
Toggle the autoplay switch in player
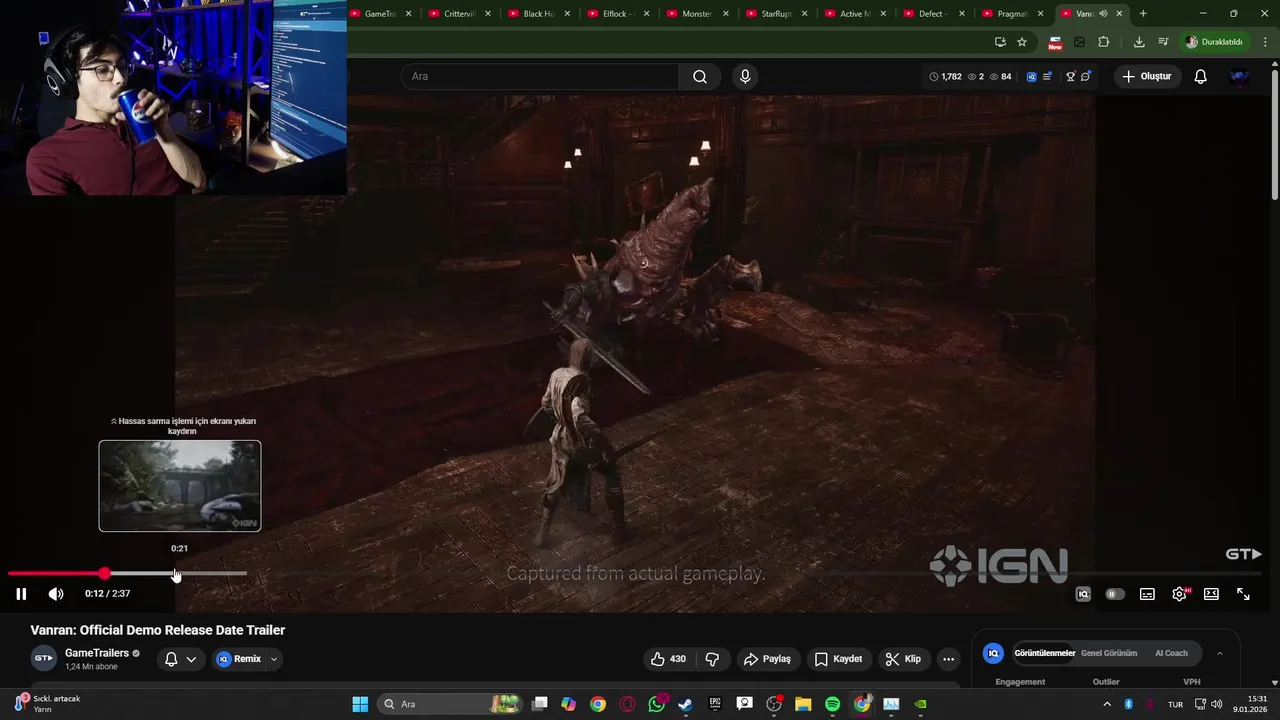[1115, 594]
